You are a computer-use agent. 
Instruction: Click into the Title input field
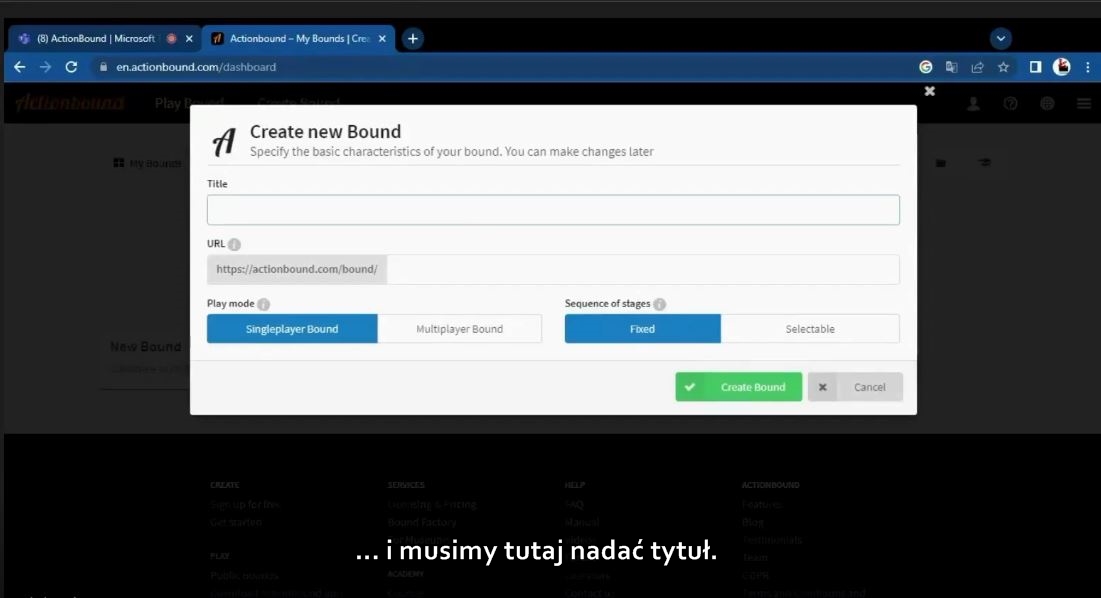tap(553, 210)
